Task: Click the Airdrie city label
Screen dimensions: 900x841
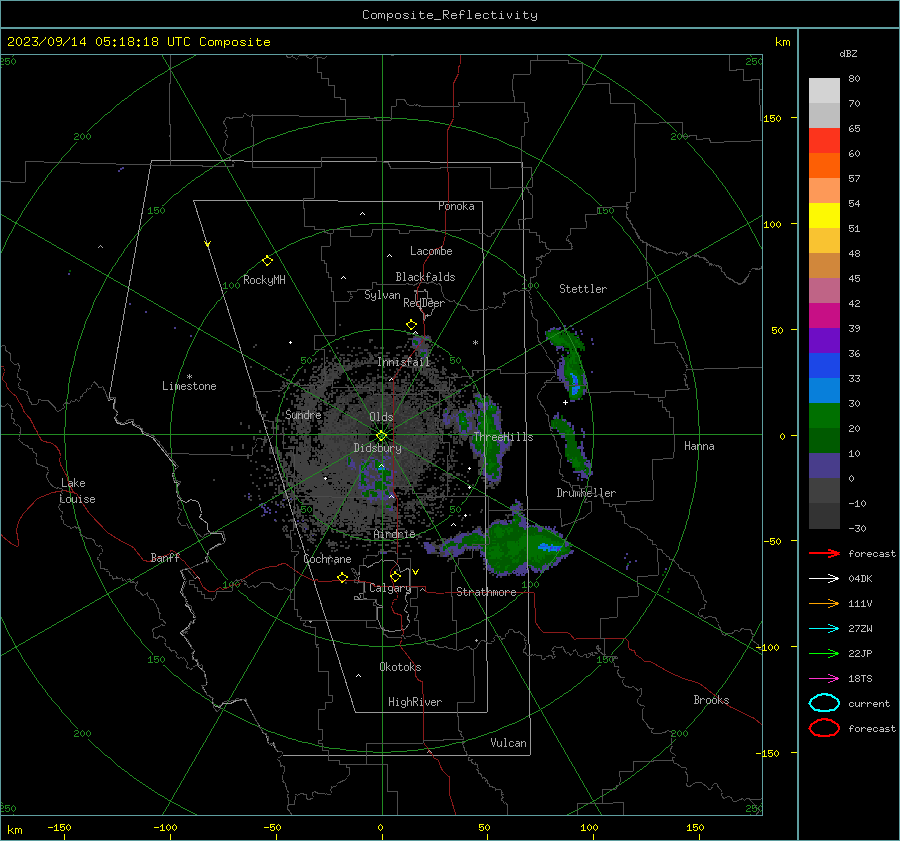Action: pos(394,534)
